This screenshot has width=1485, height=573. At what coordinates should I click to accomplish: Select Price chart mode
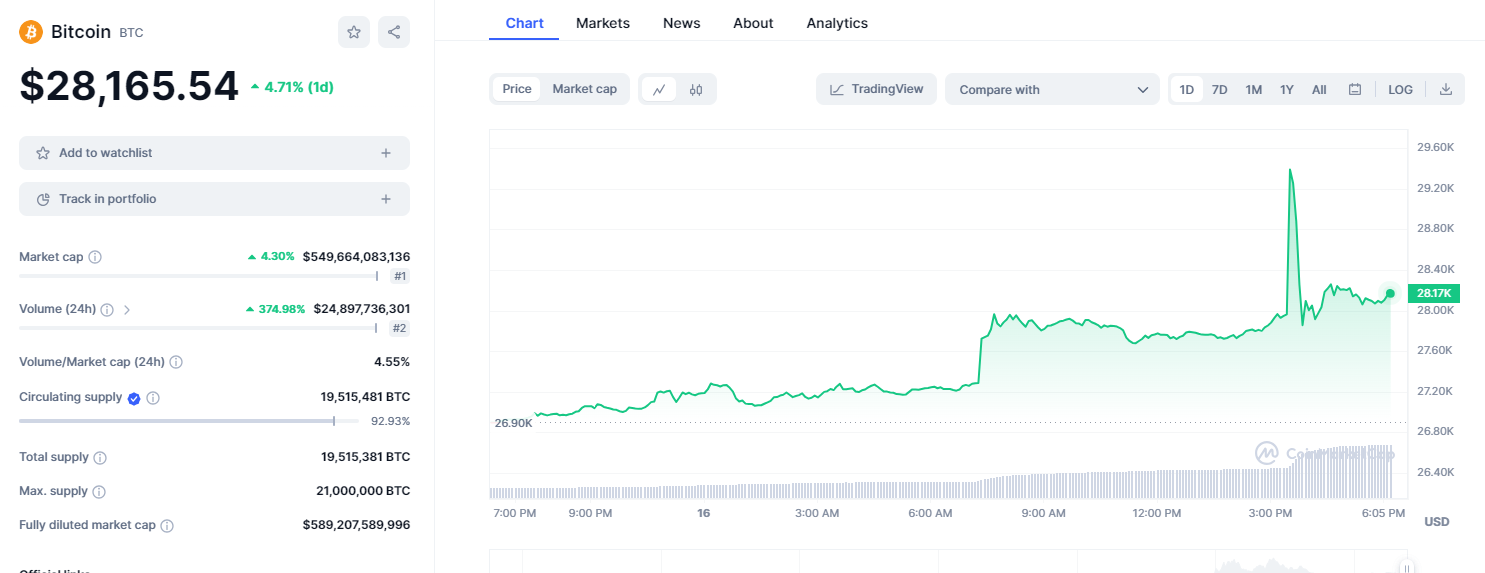[x=517, y=89]
